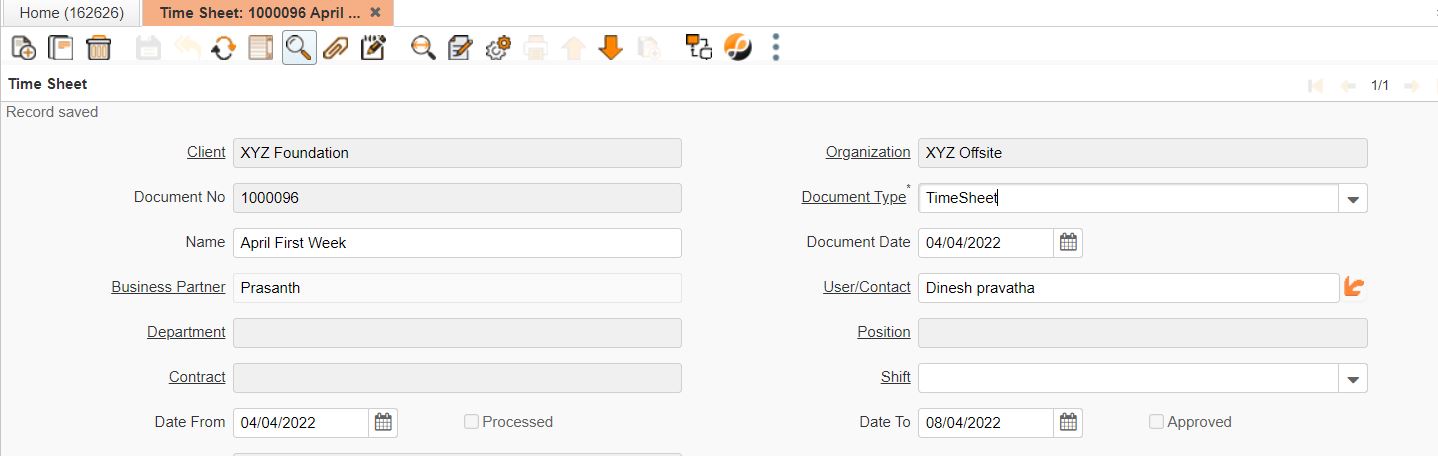This screenshot has width=1438, height=456.
Task: Click the Process gear icon
Action: click(x=498, y=47)
